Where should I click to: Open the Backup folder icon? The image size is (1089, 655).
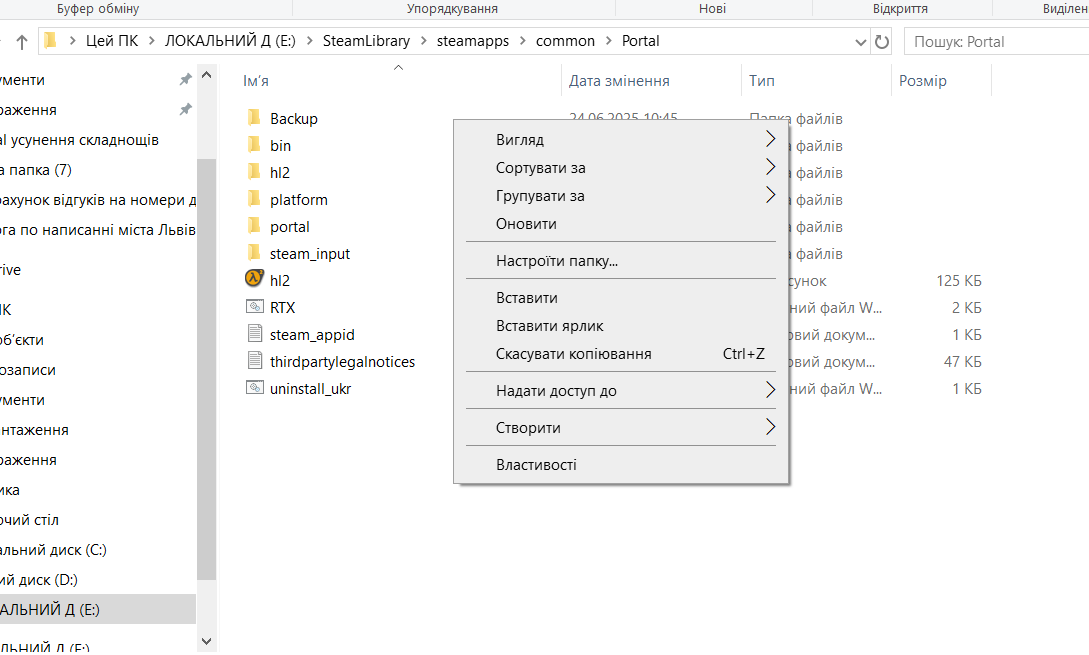254,117
